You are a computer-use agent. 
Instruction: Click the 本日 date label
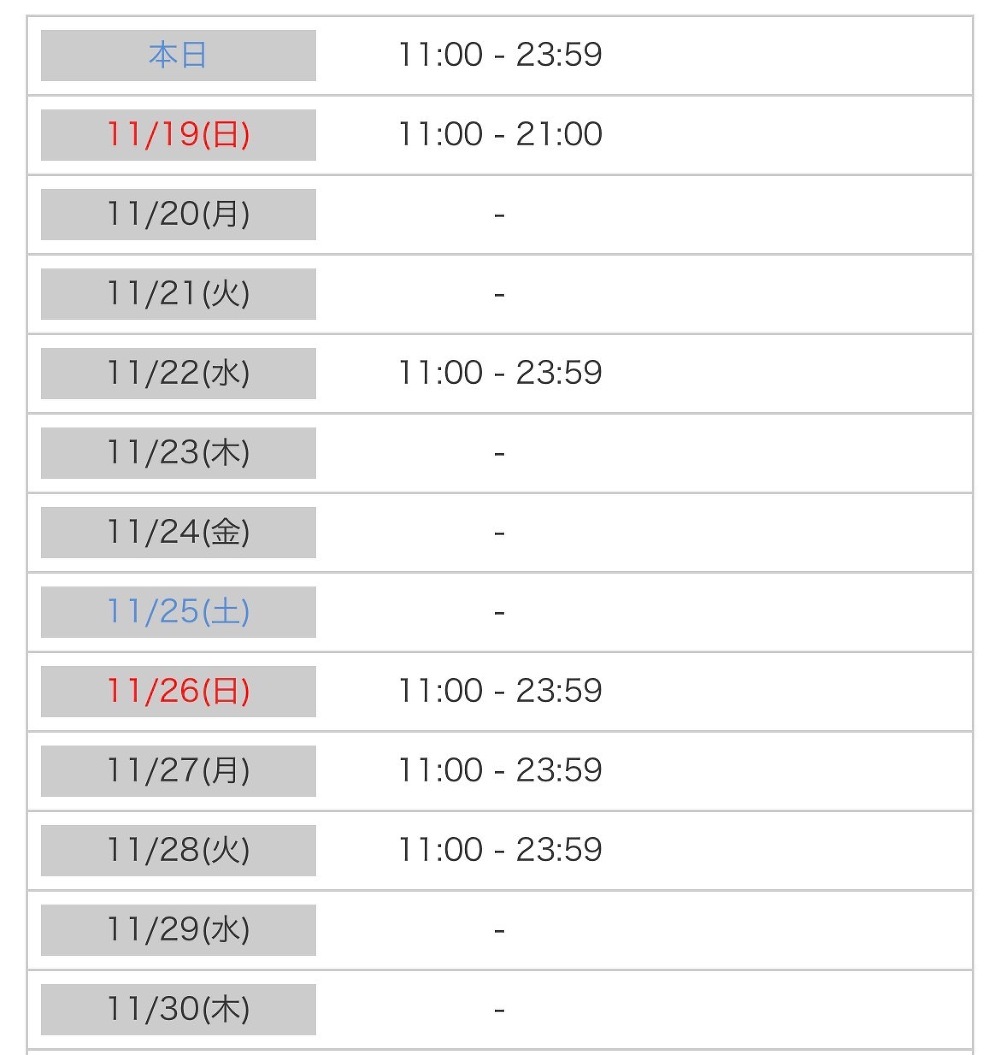pyautogui.click(x=178, y=55)
